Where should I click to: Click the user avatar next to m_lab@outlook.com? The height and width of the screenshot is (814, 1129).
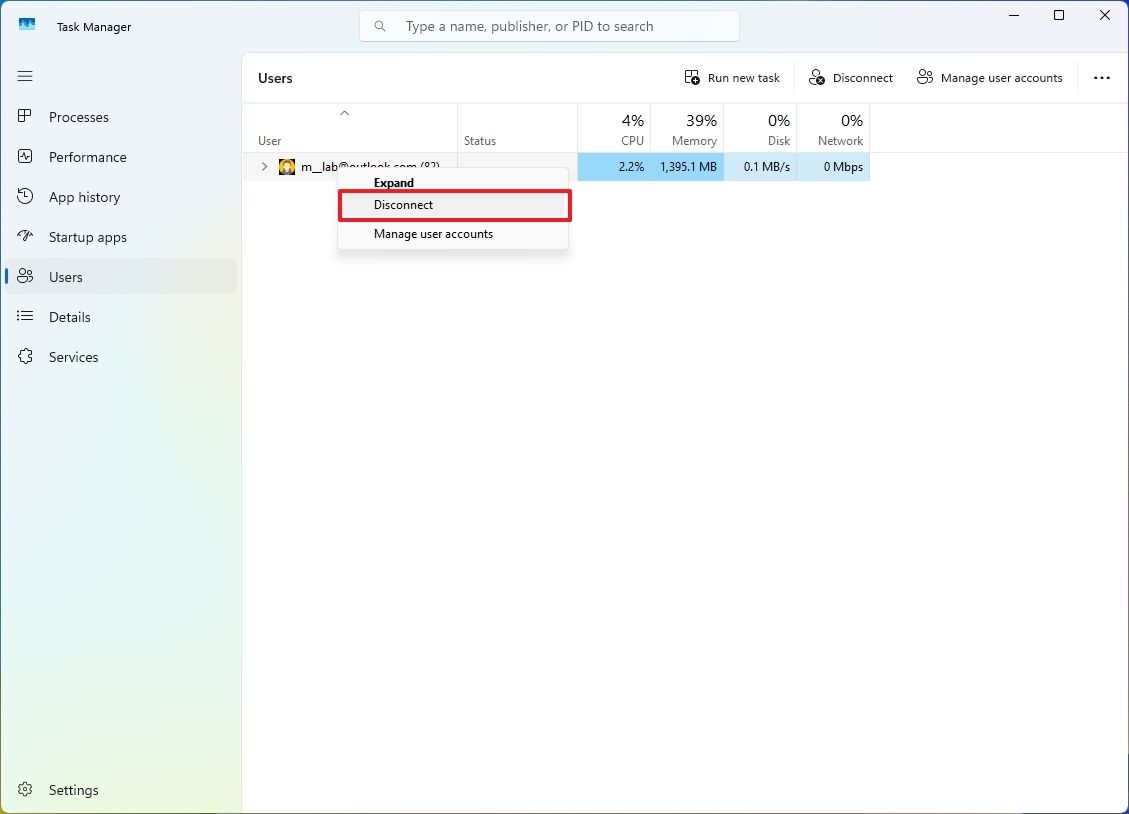pyautogui.click(x=287, y=166)
